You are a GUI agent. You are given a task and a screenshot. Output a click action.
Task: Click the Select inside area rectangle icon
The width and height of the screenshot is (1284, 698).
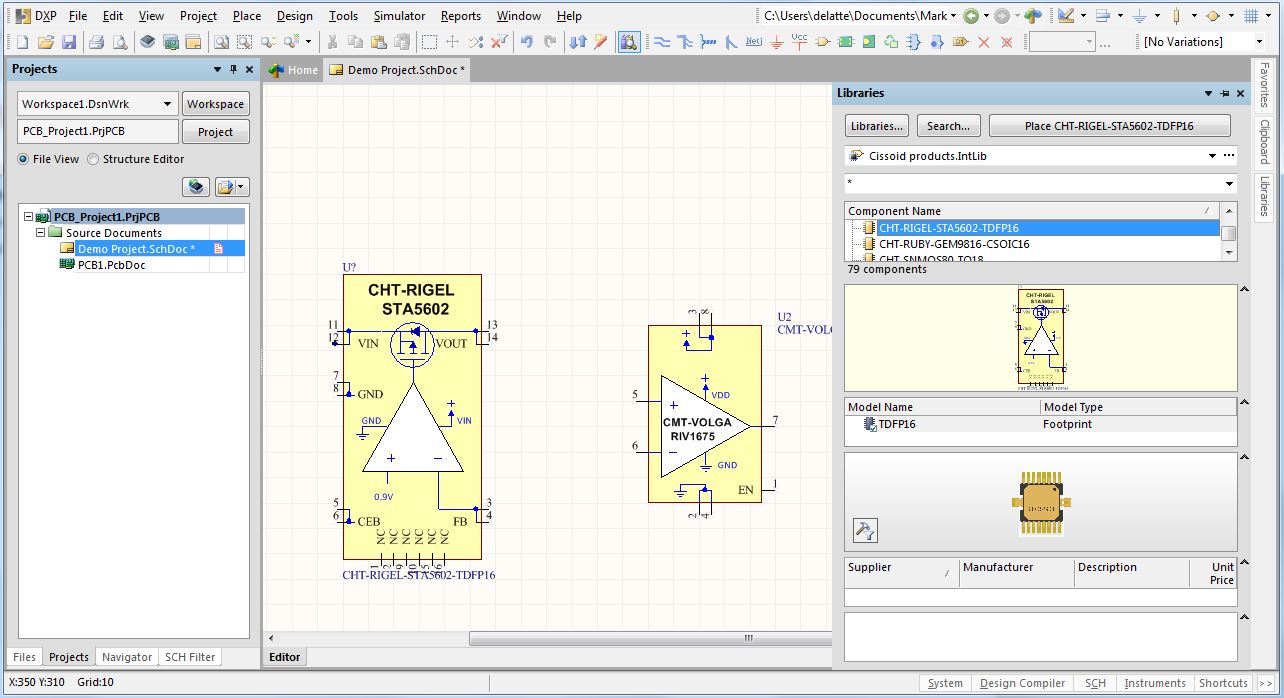pos(429,42)
